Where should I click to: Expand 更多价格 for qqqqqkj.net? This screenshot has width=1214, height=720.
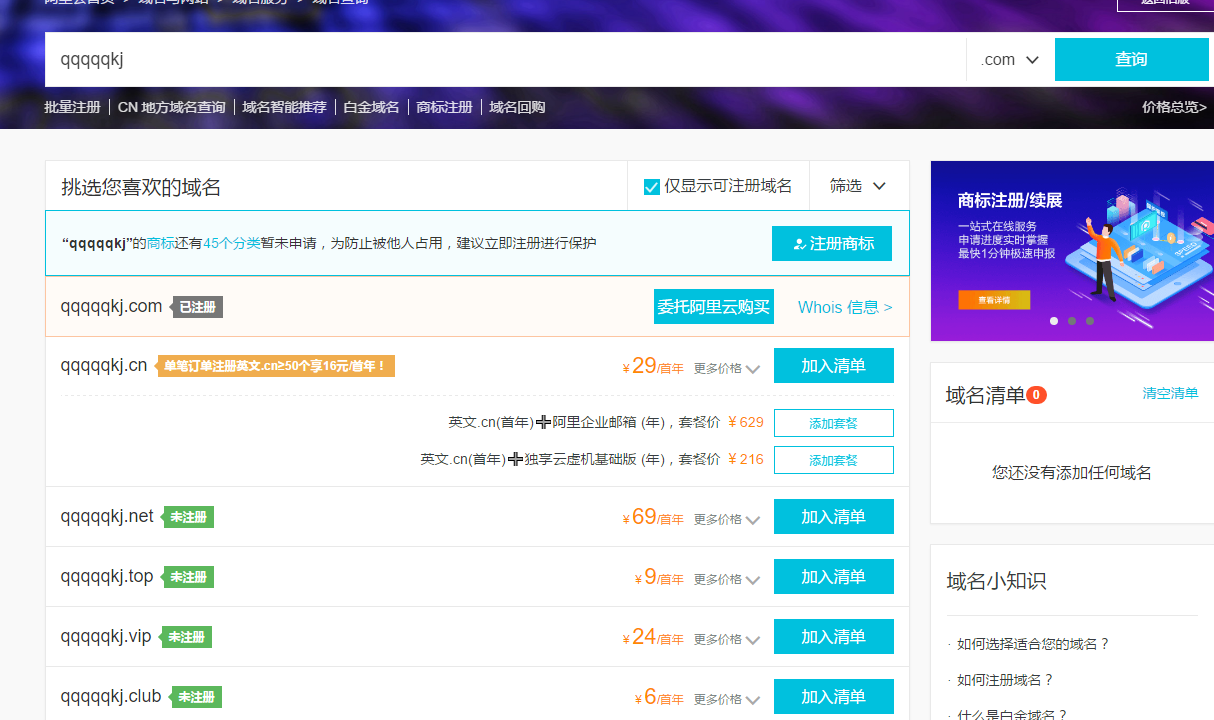727,520
